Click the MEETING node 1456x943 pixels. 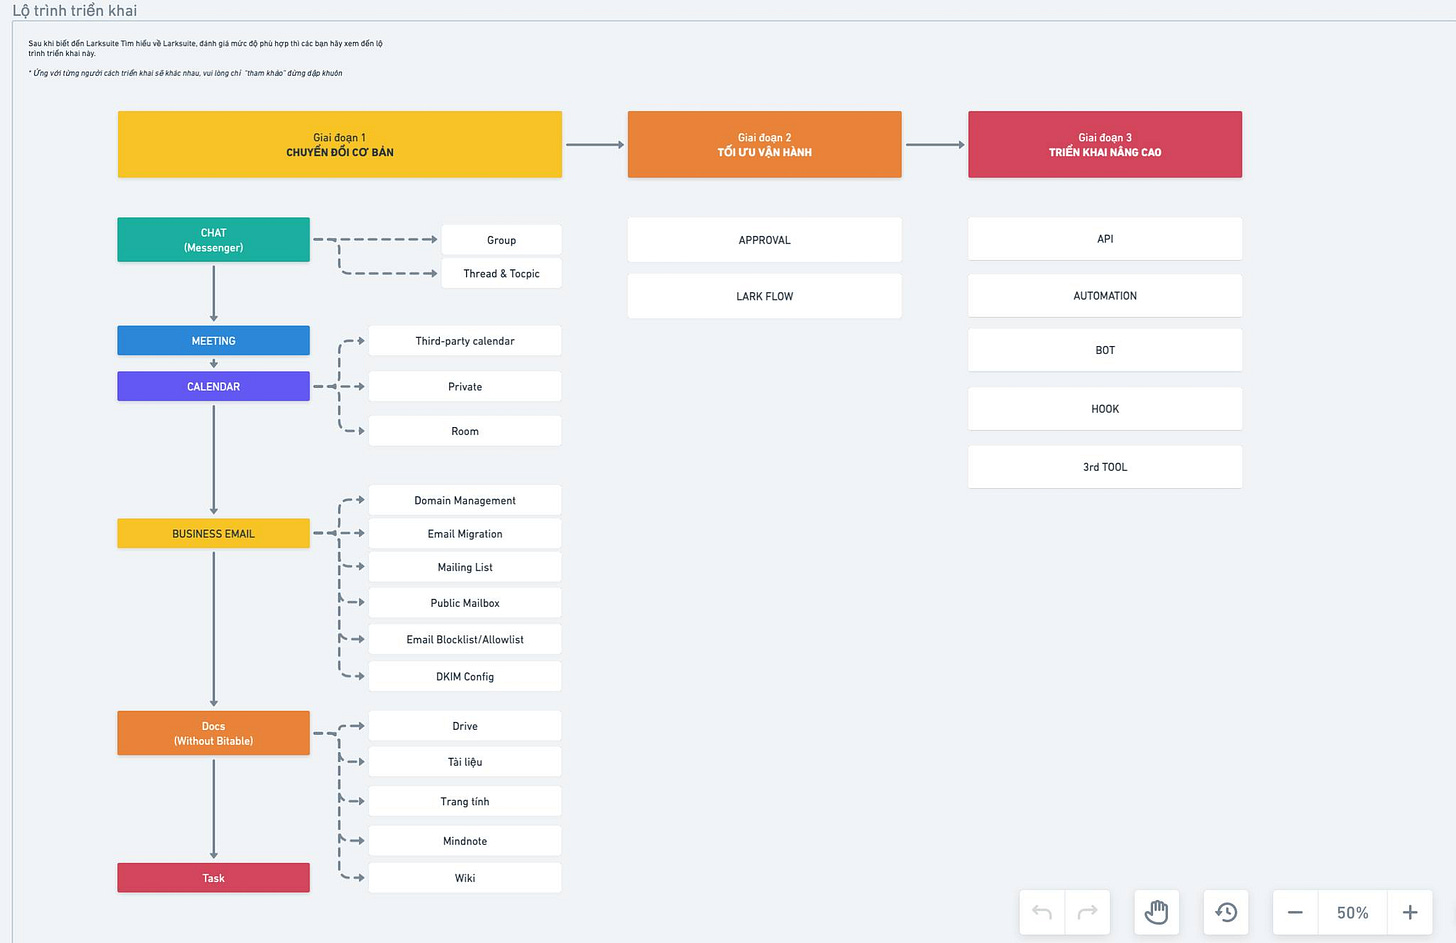(x=213, y=341)
